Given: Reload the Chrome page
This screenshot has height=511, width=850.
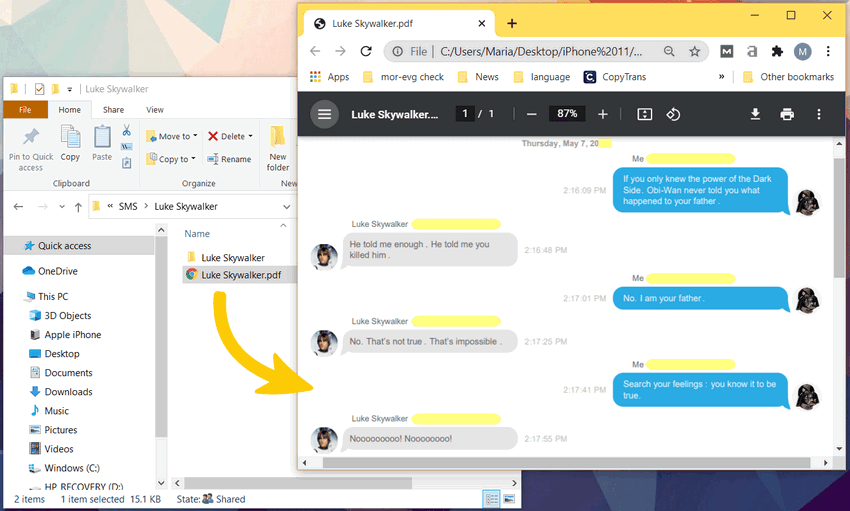Looking at the screenshot, I should [366, 51].
